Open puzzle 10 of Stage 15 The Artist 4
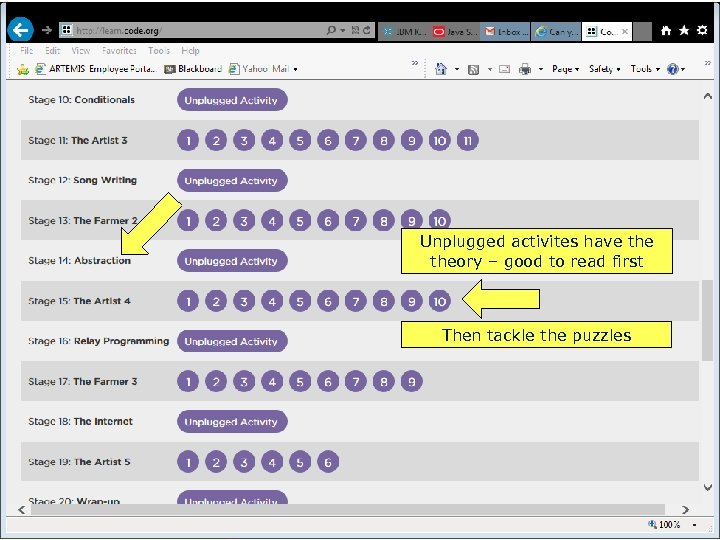The height and width of the screenshot is (540, 720). point(439,301)
